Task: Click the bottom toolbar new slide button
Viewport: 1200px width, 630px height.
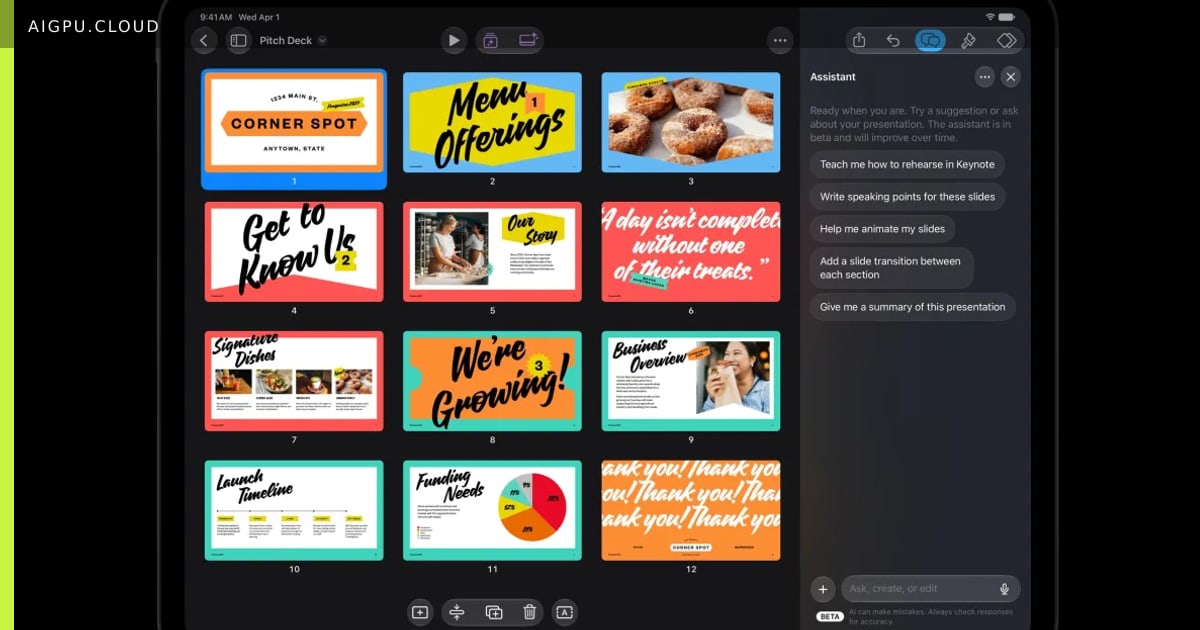Action: coord(420,612)
